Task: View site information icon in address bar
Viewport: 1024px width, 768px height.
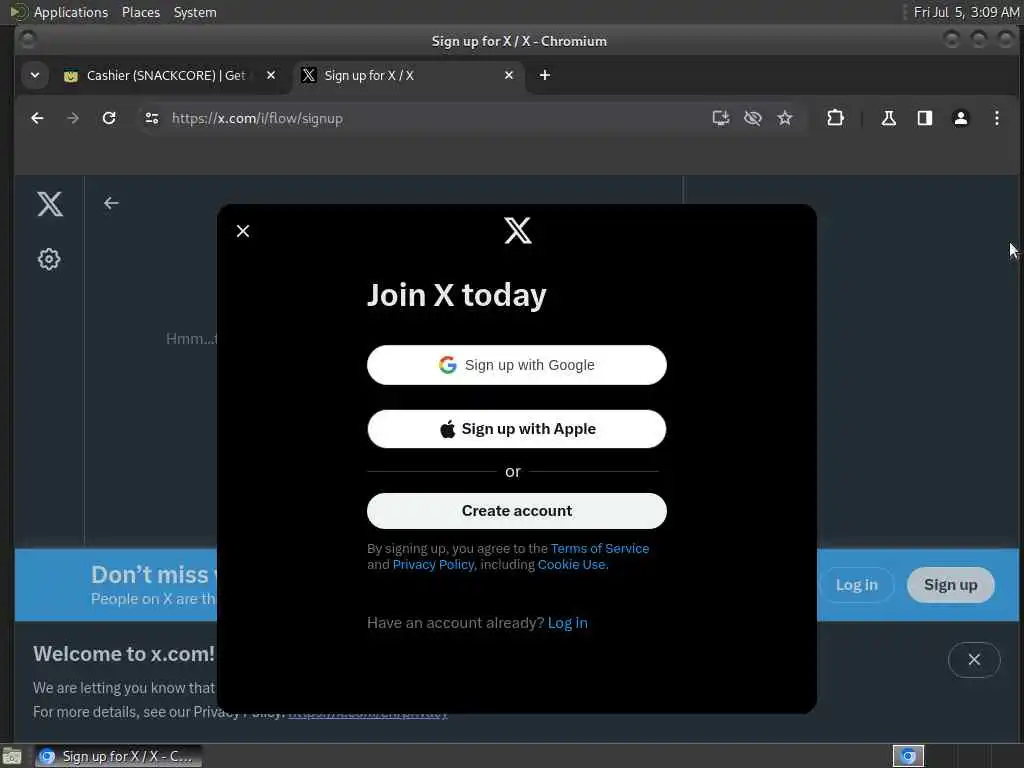Action: (152, 118)
